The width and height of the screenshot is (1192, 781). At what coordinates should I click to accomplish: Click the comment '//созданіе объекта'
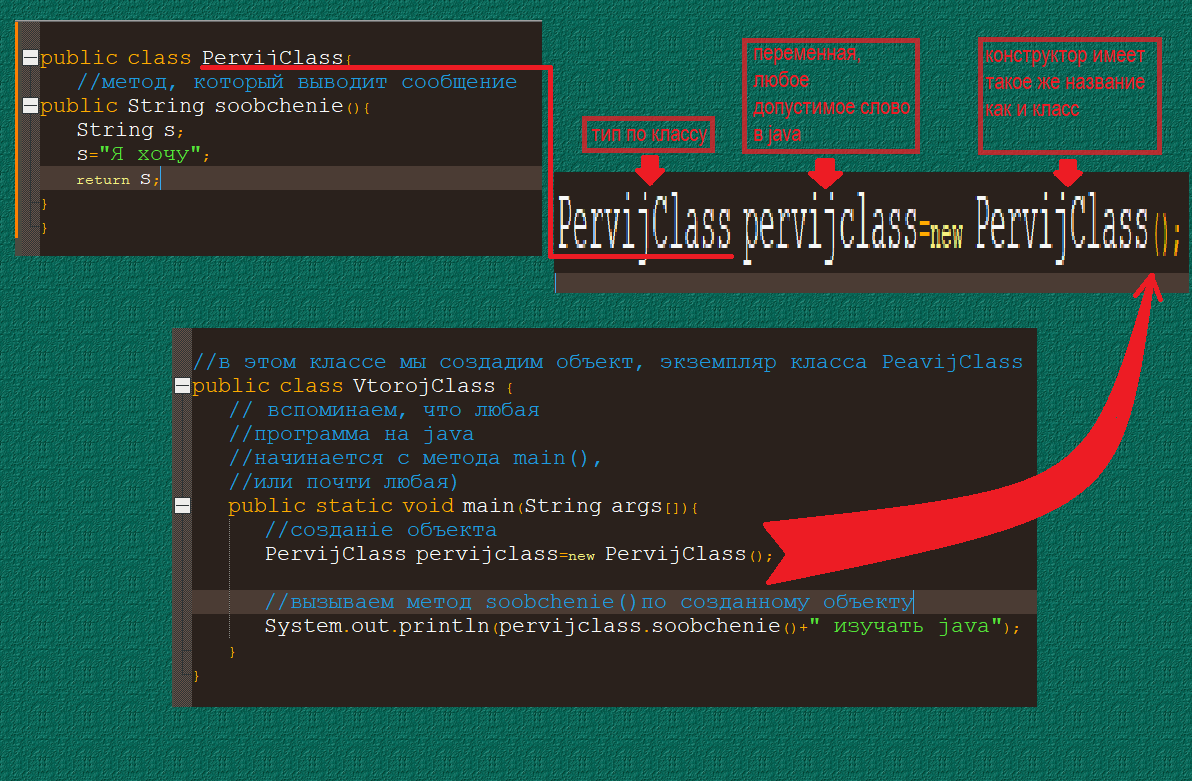coord(381,530)
